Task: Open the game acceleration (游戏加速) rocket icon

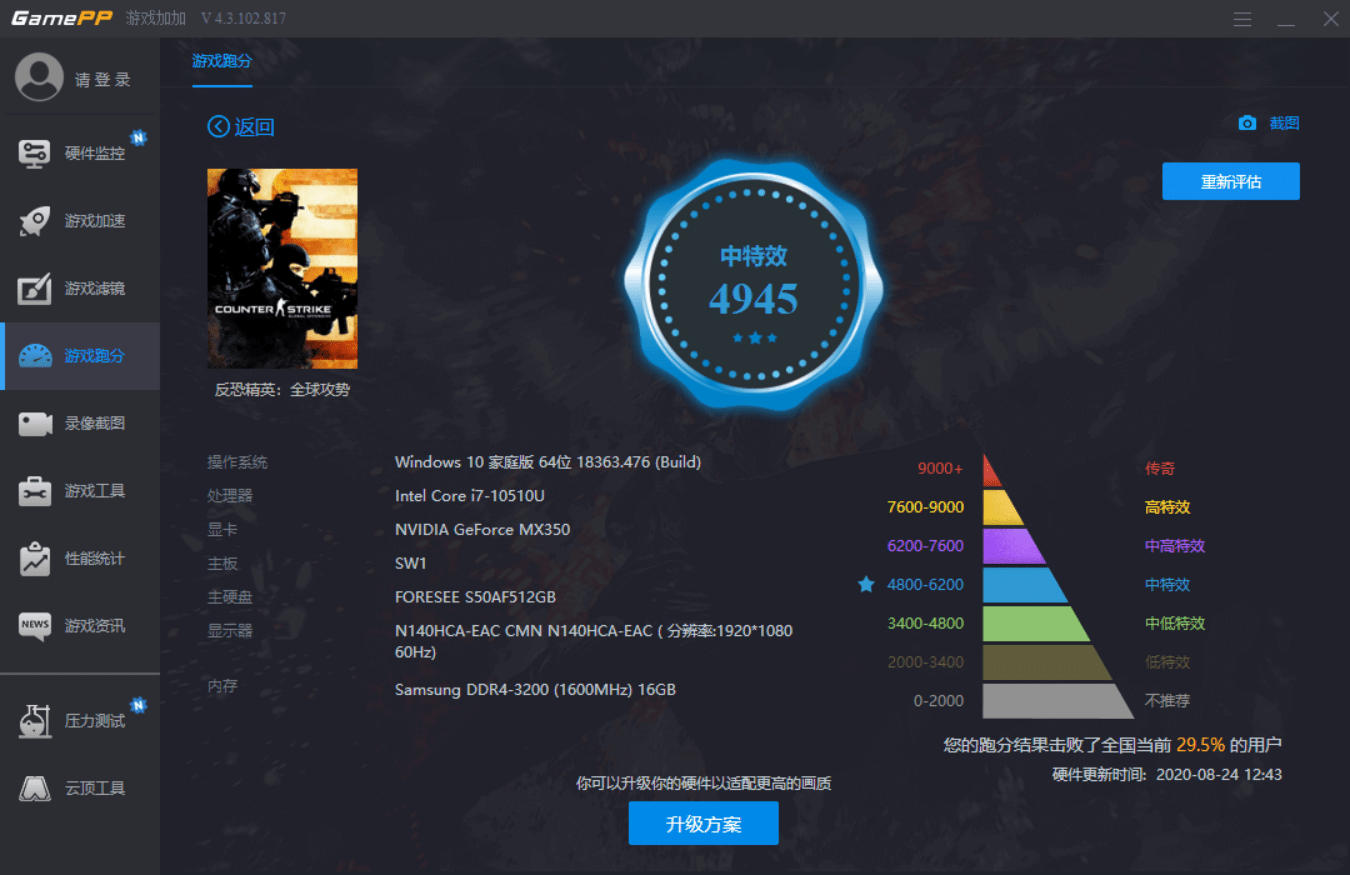Action: [35, 221]
